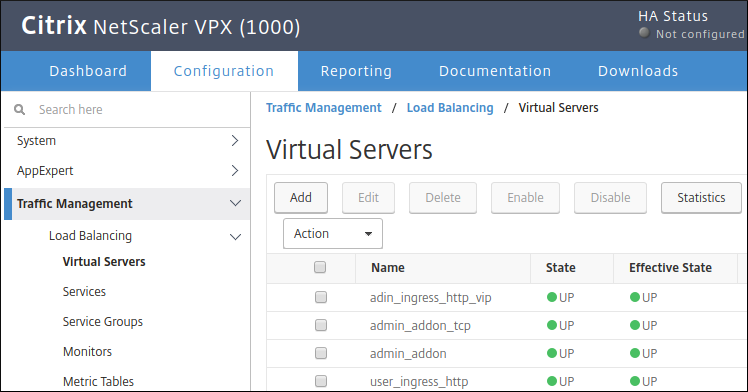The image size is (748, 392).
Task: Open Monitors in the sidebar
Action: click(x=87, y=351)
